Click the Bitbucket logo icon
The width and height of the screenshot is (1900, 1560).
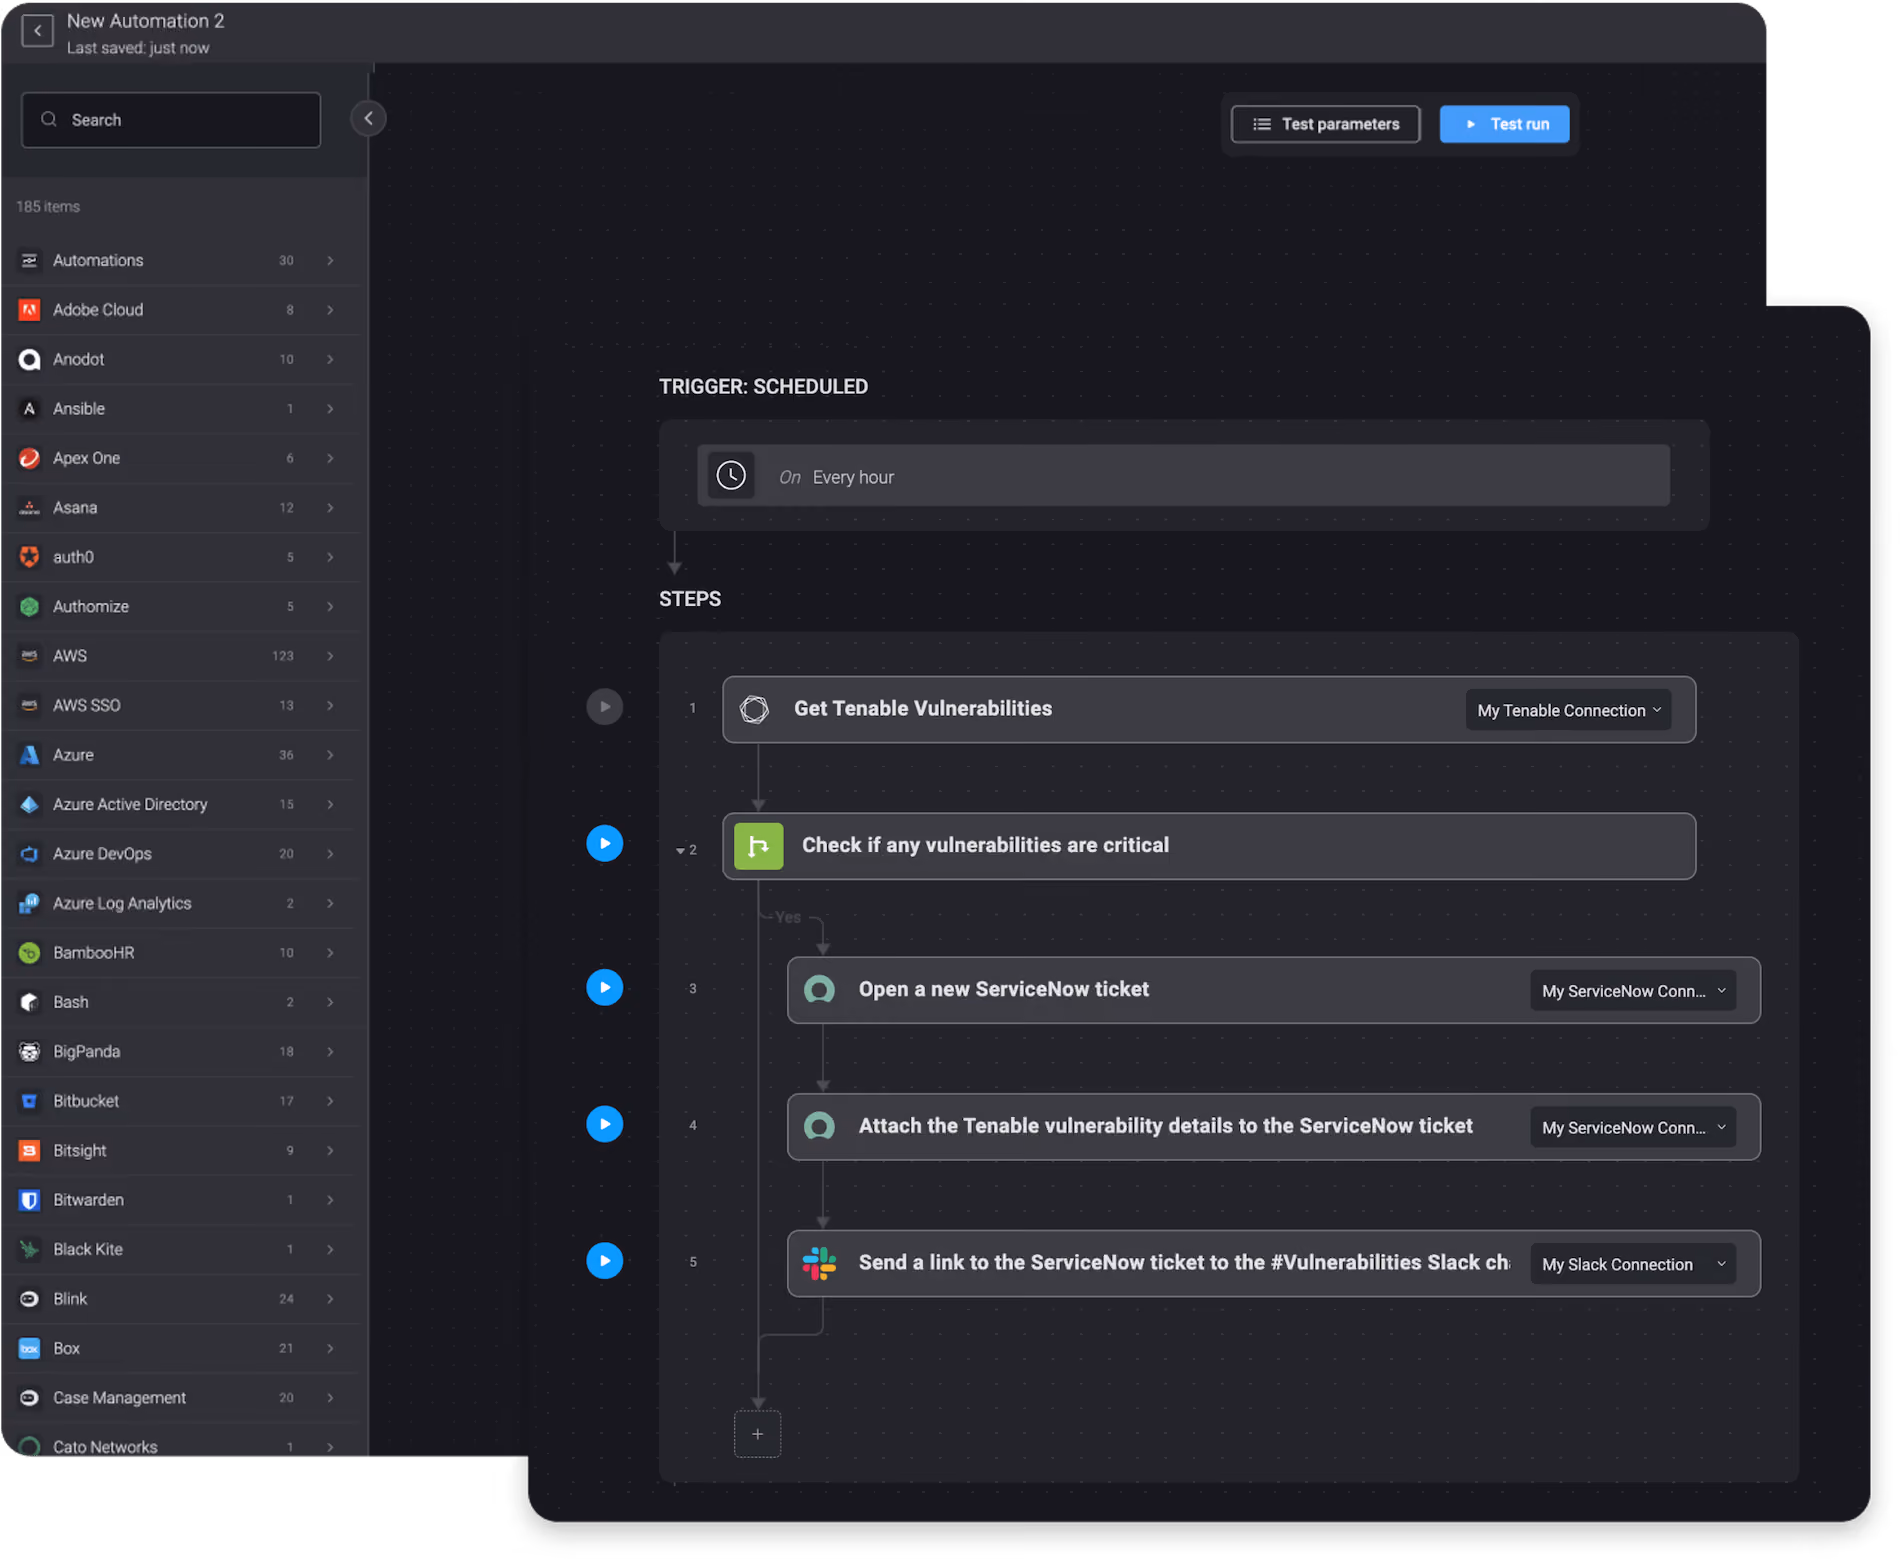coord(30,1101)
